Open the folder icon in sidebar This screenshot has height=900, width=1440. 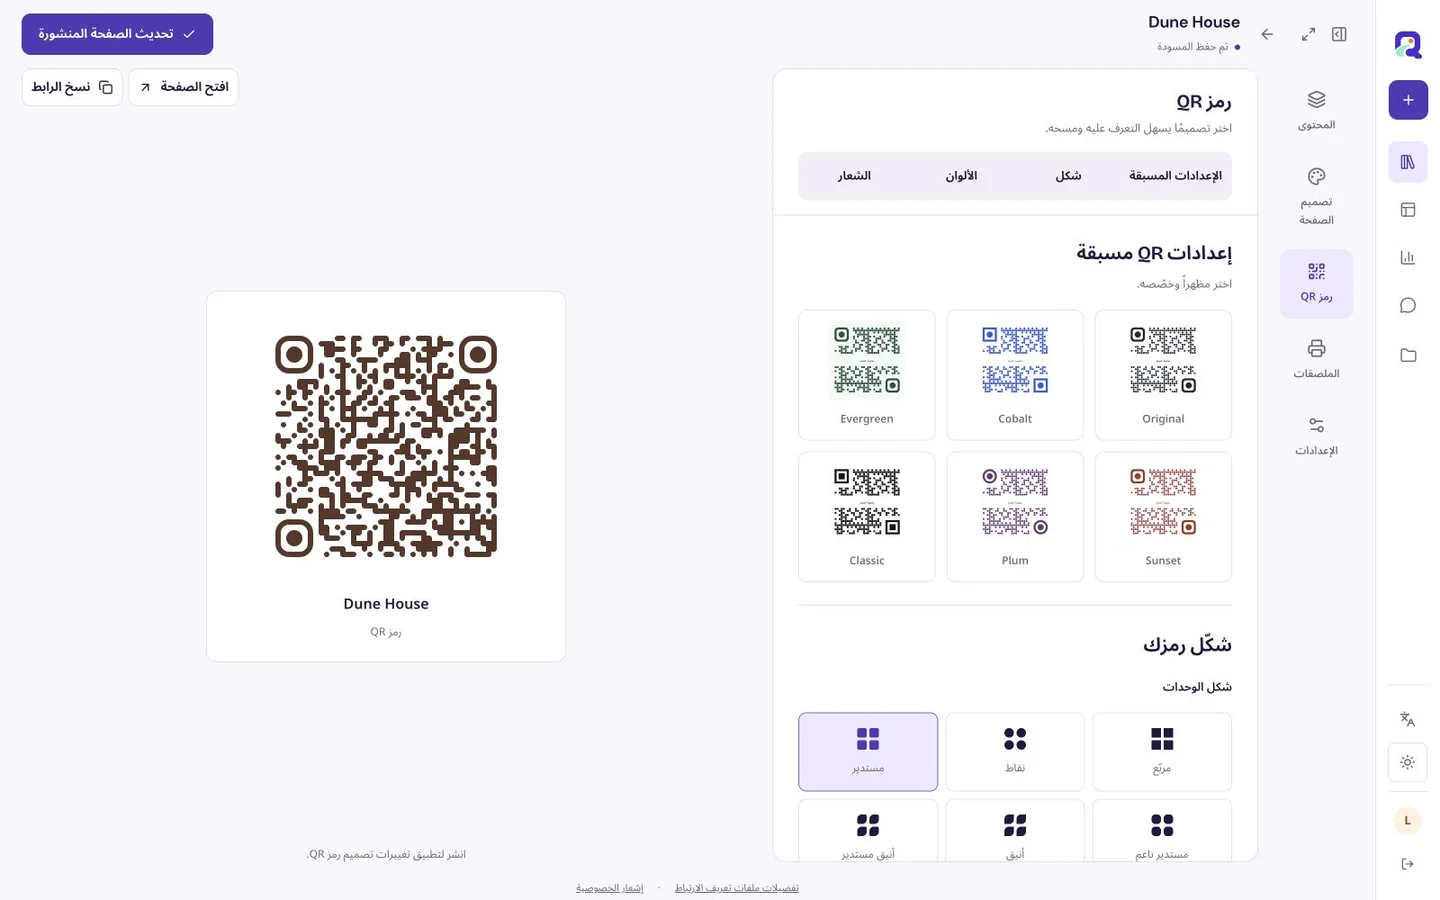click(x=1408, y=355)
